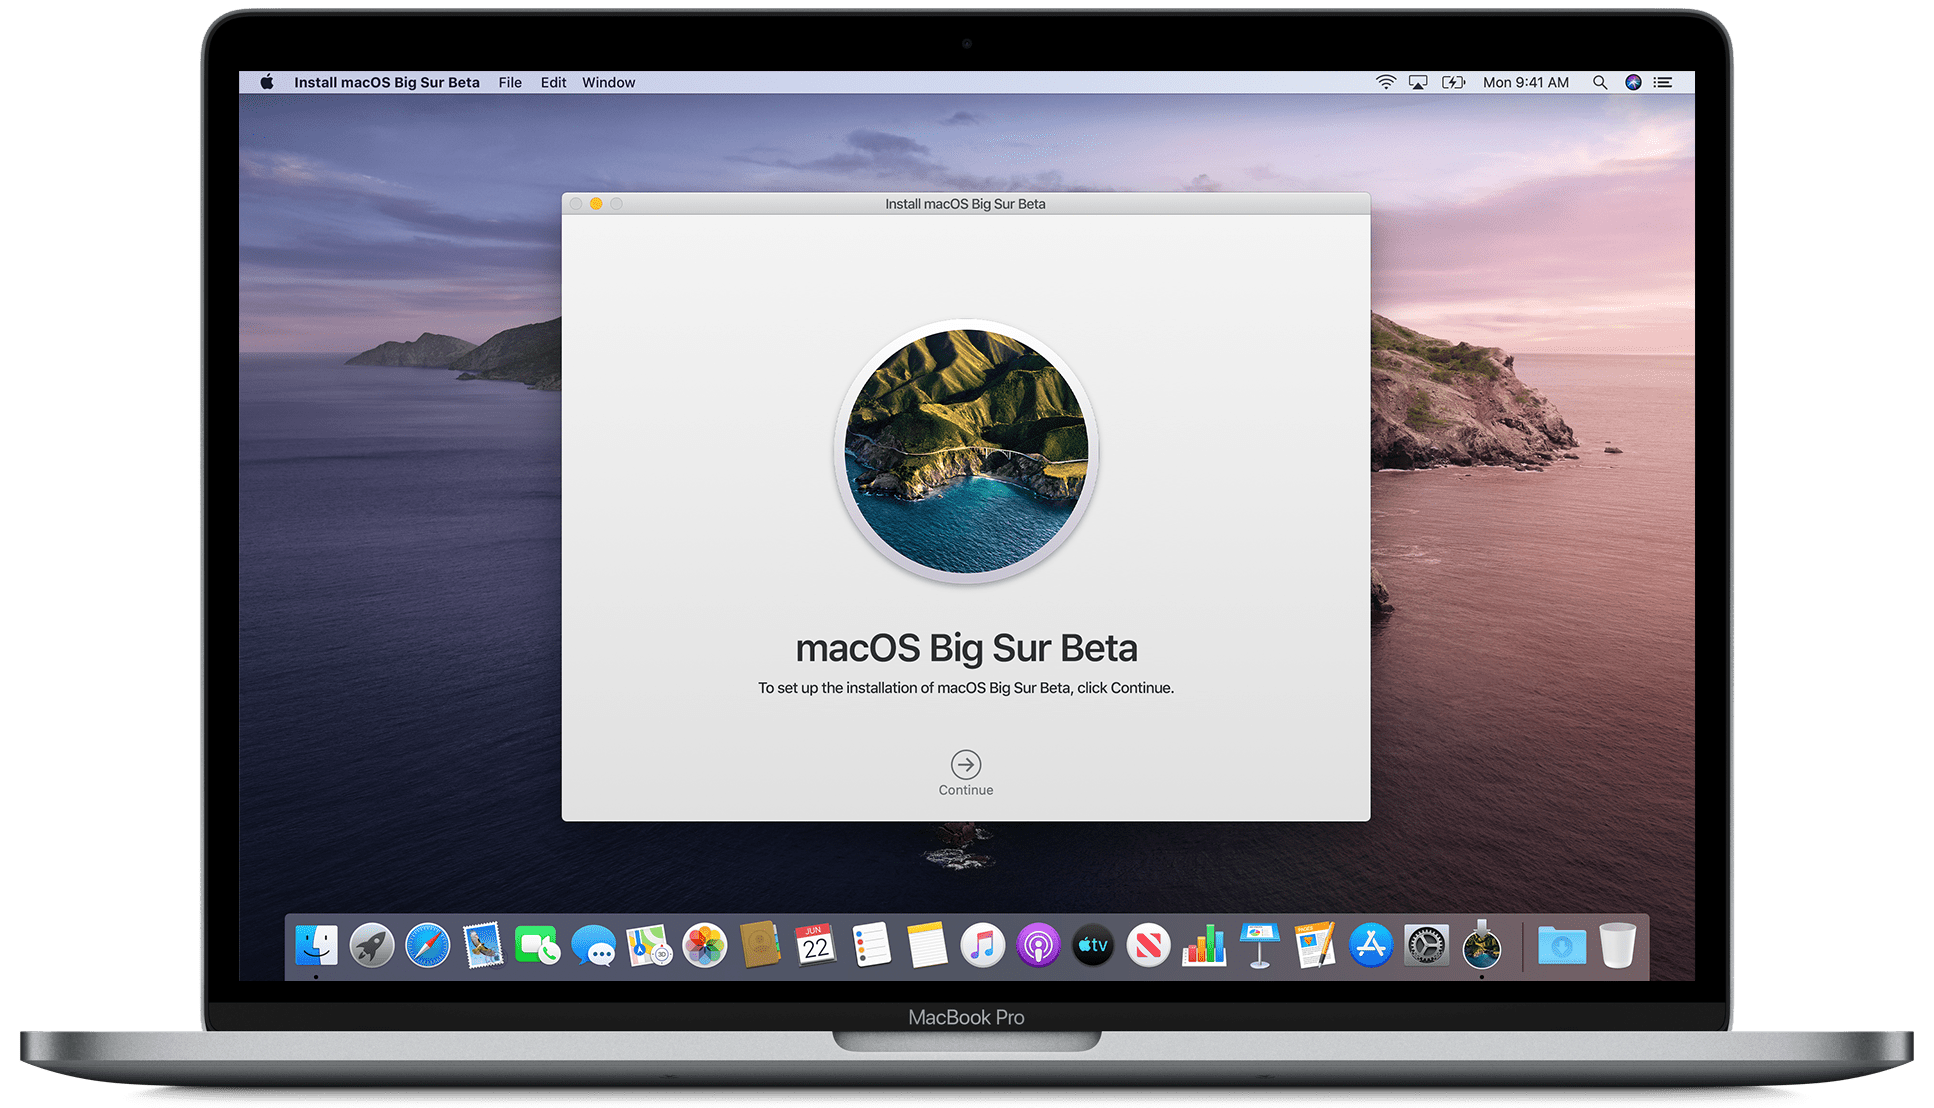Open Safari compass icon
1934x1108 pixels.
coord(427,945)
